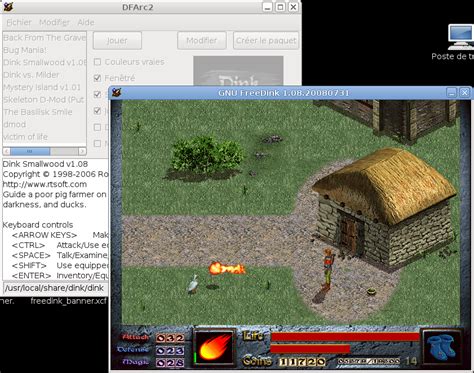
Task: Click the Defense value 023
Action: click(x=170, y=350)
